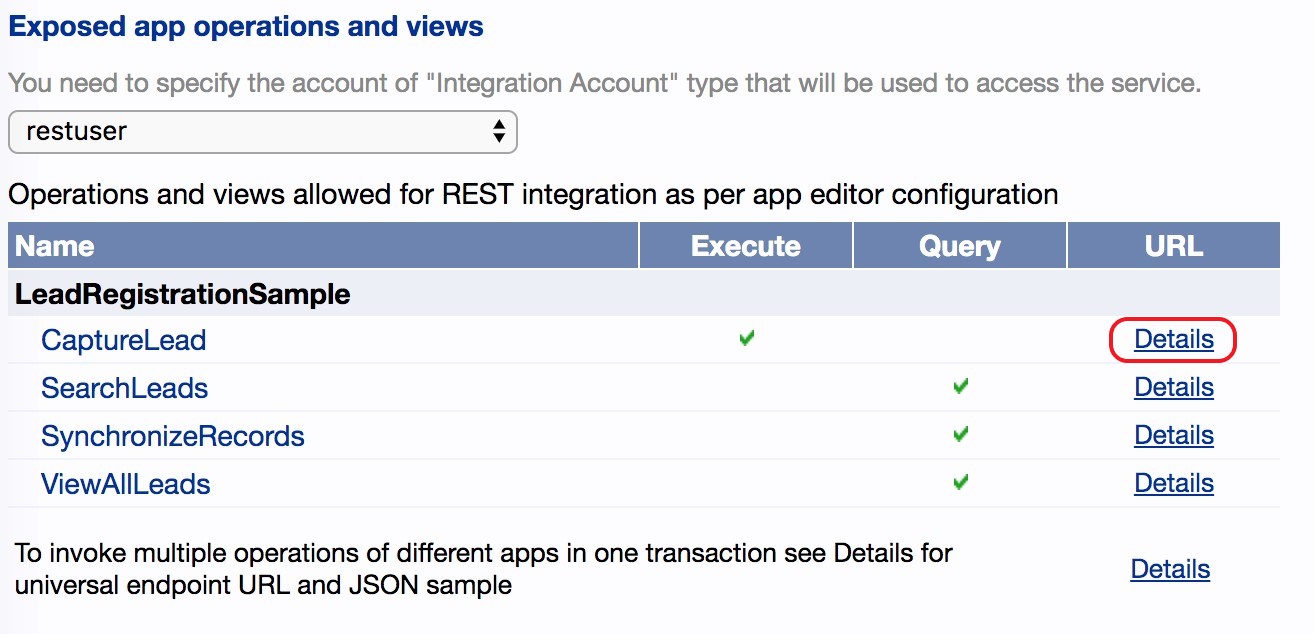
Task: Click the Execute column header
Action: (x=745, y=246)
